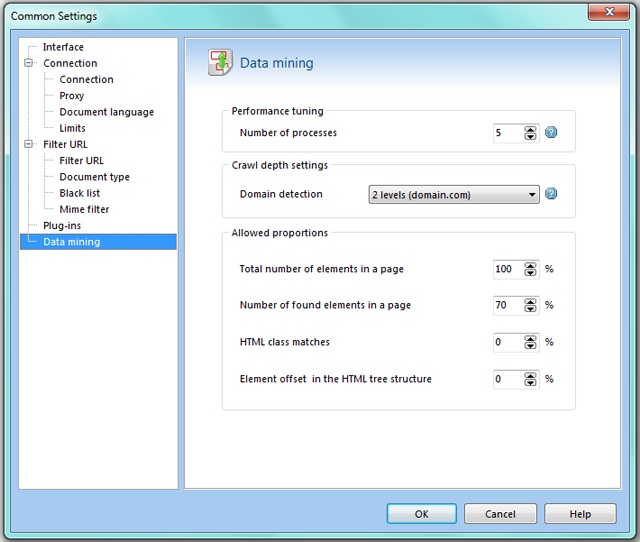Open Limits settings page
This screenshot has height=542, width=640.
73,128
